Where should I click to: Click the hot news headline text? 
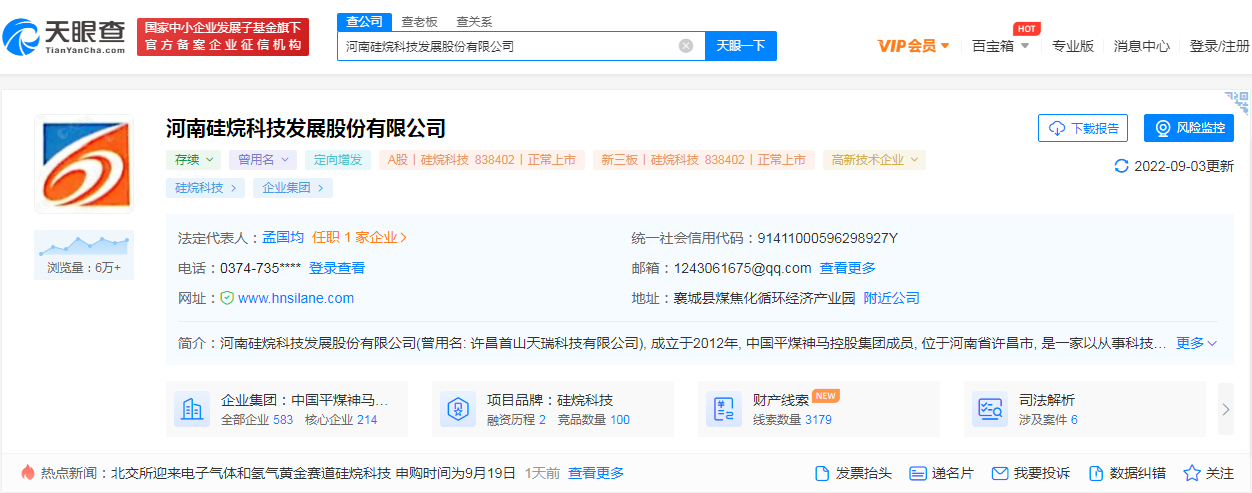313,473
